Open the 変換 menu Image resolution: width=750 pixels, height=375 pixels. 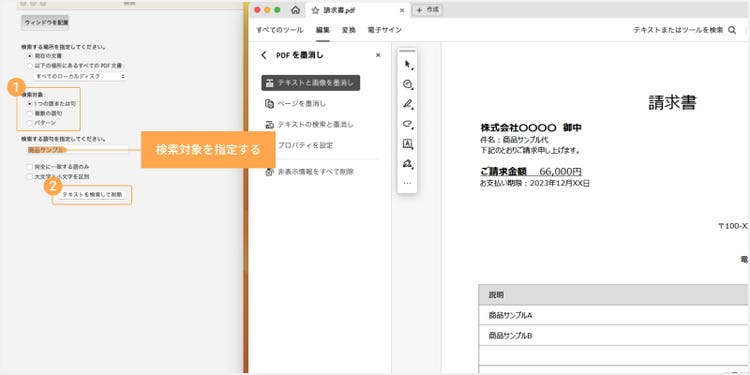(349, 30)
